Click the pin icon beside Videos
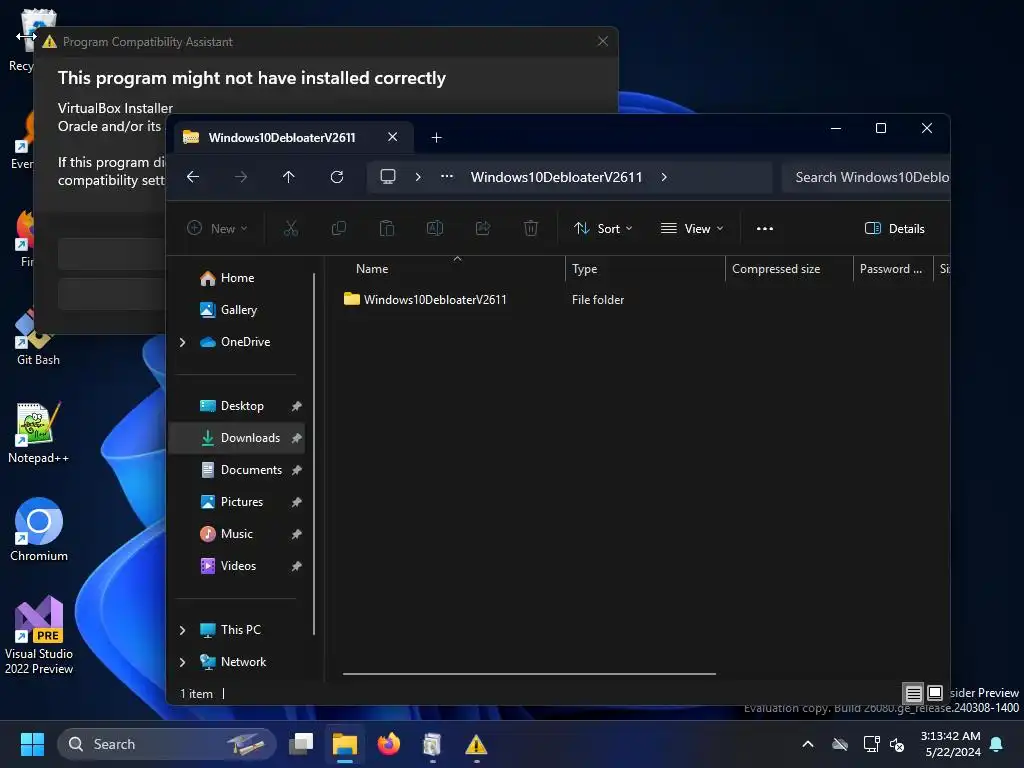1024x768 pixels. (296, 566)
